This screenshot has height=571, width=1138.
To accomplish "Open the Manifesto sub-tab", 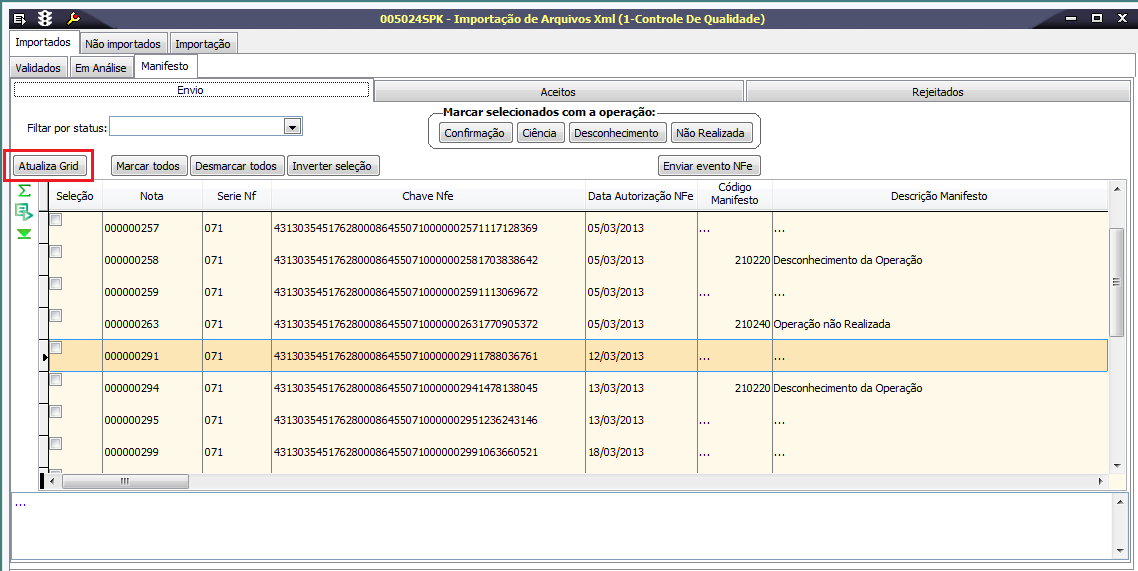I will click(x=165, y=66).
